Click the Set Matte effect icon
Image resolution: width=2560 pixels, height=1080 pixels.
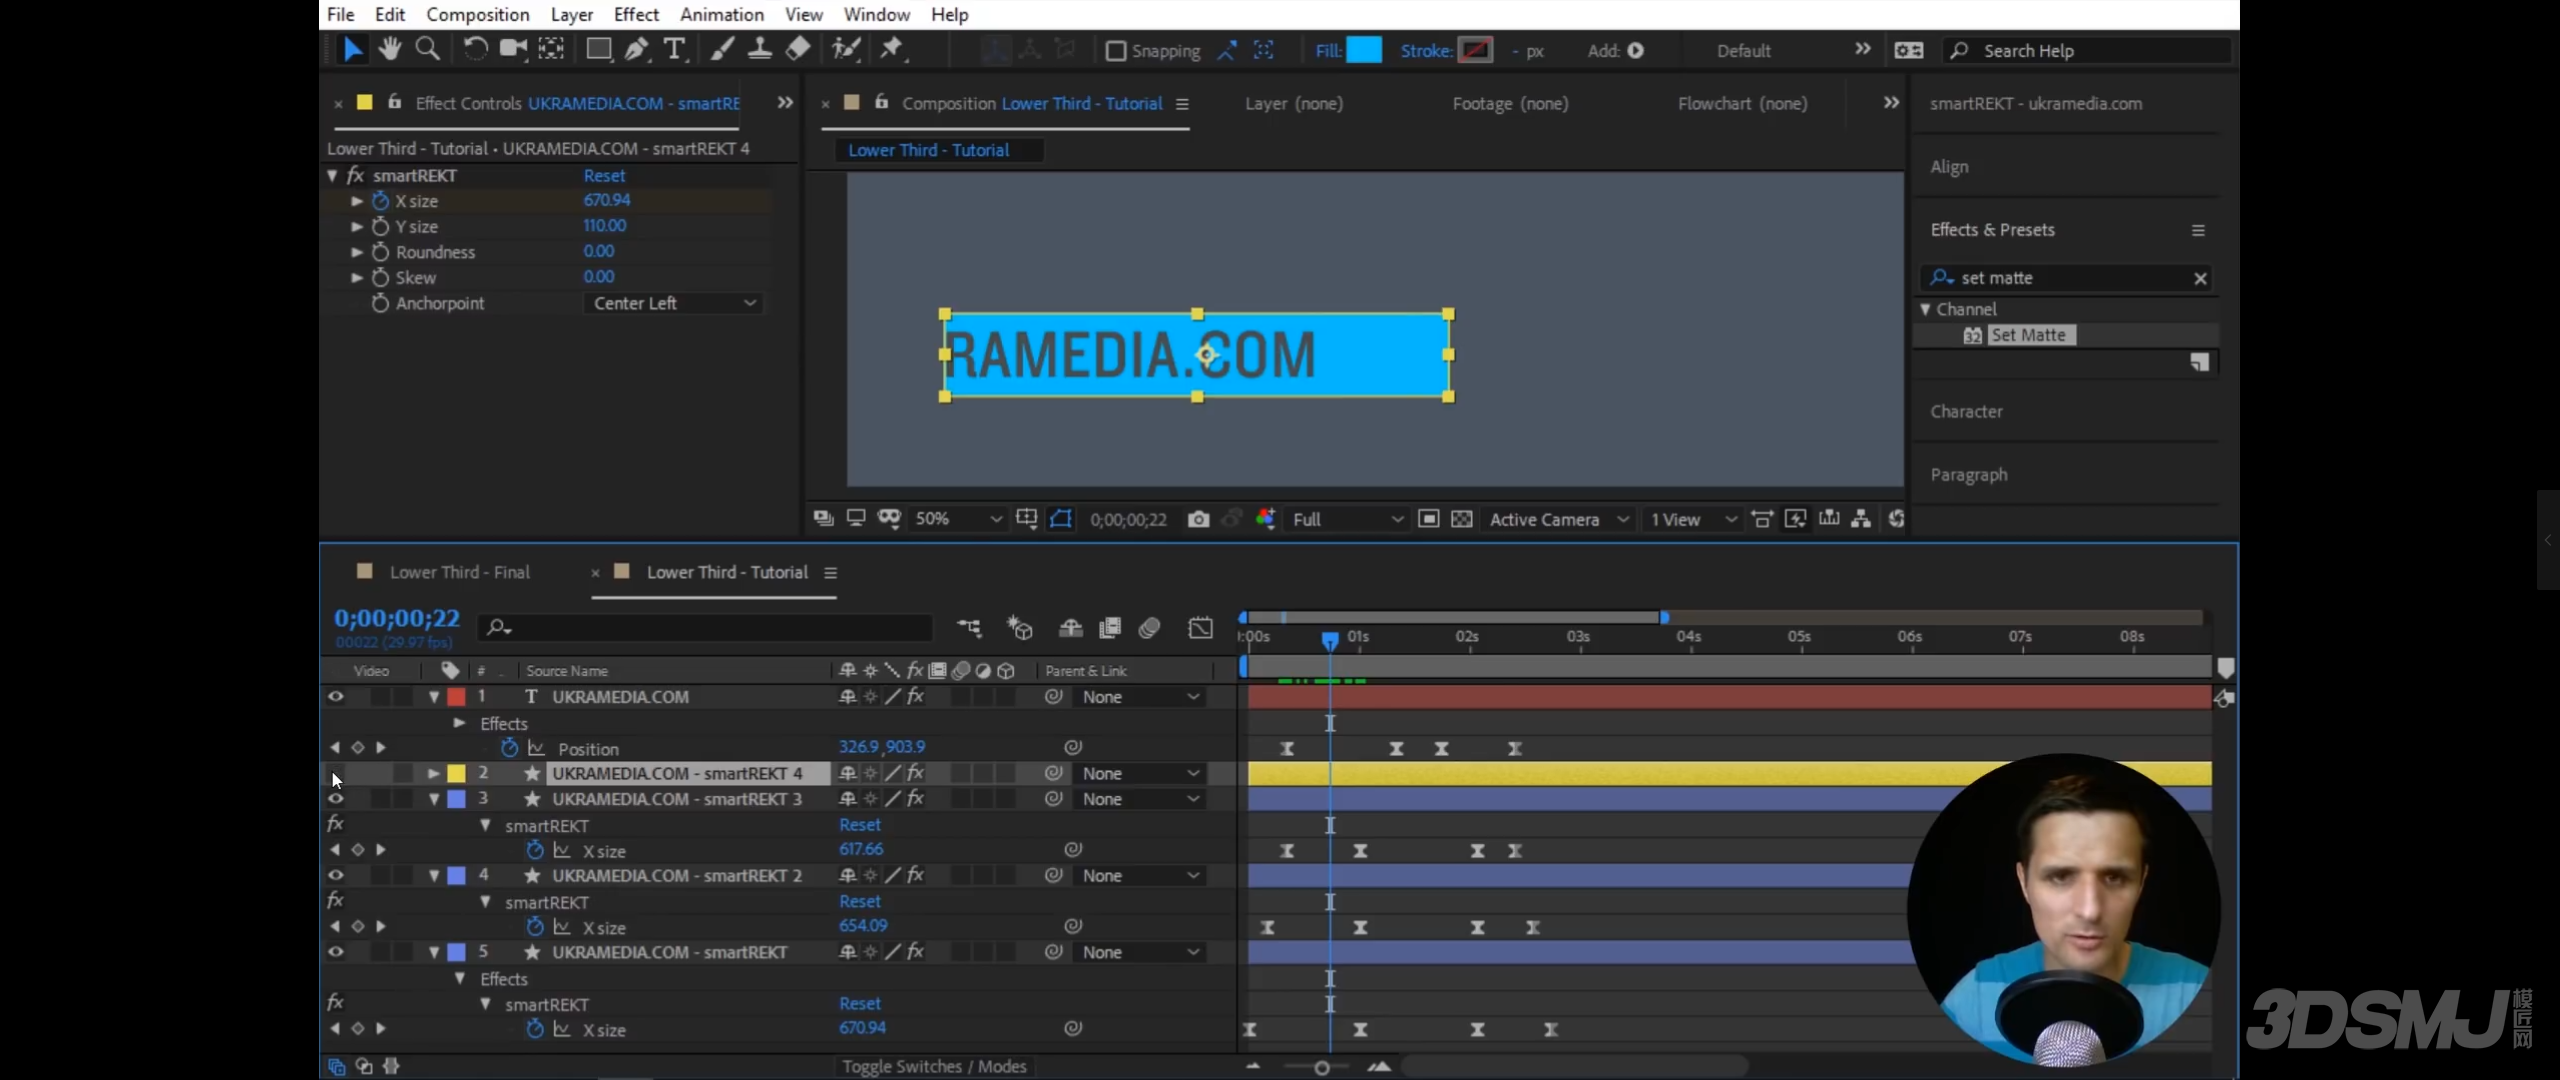pos(1972,336)
